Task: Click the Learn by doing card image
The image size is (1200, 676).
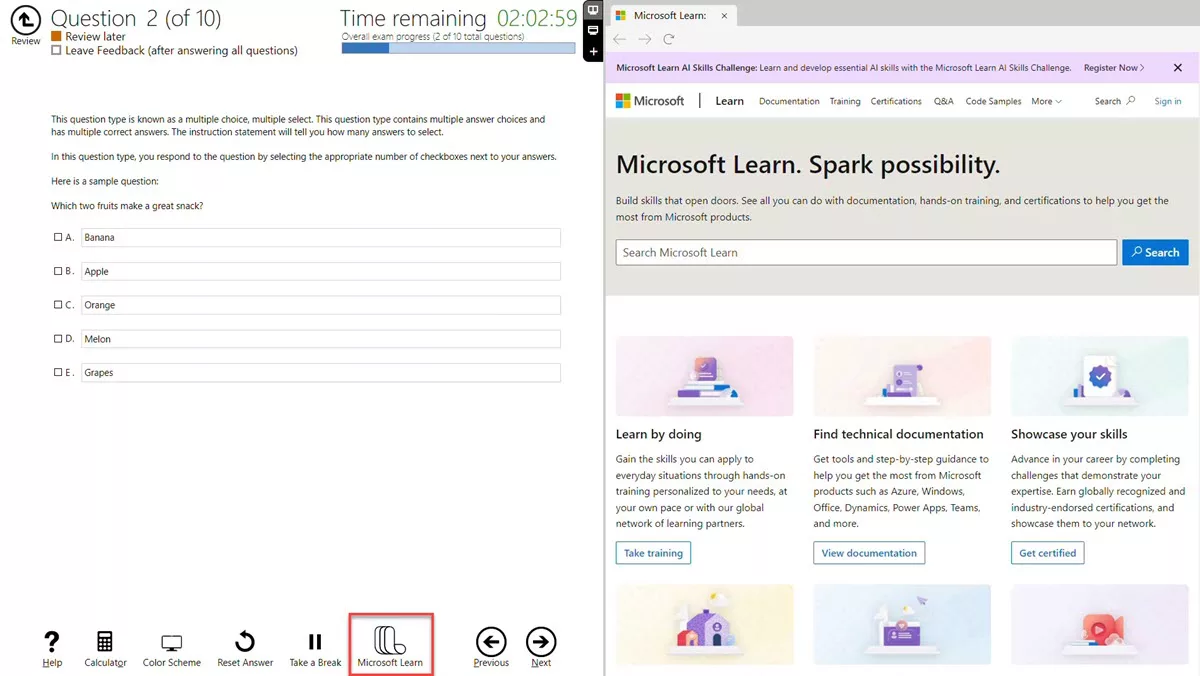Action: coord(705,376)
